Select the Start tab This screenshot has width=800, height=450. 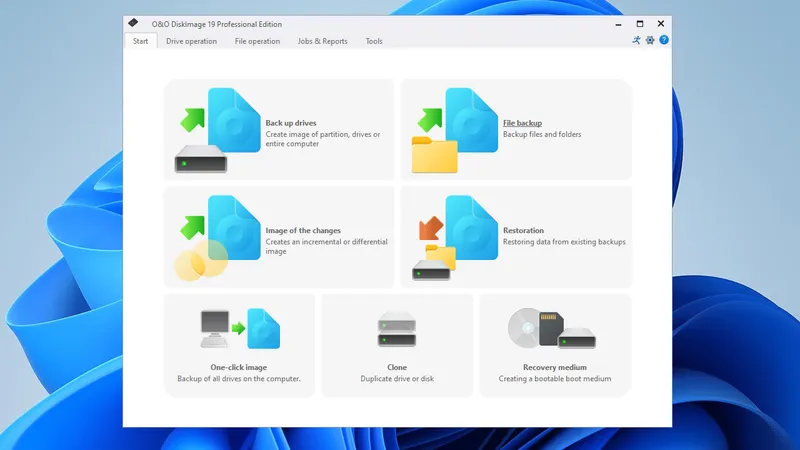(140, 41)
